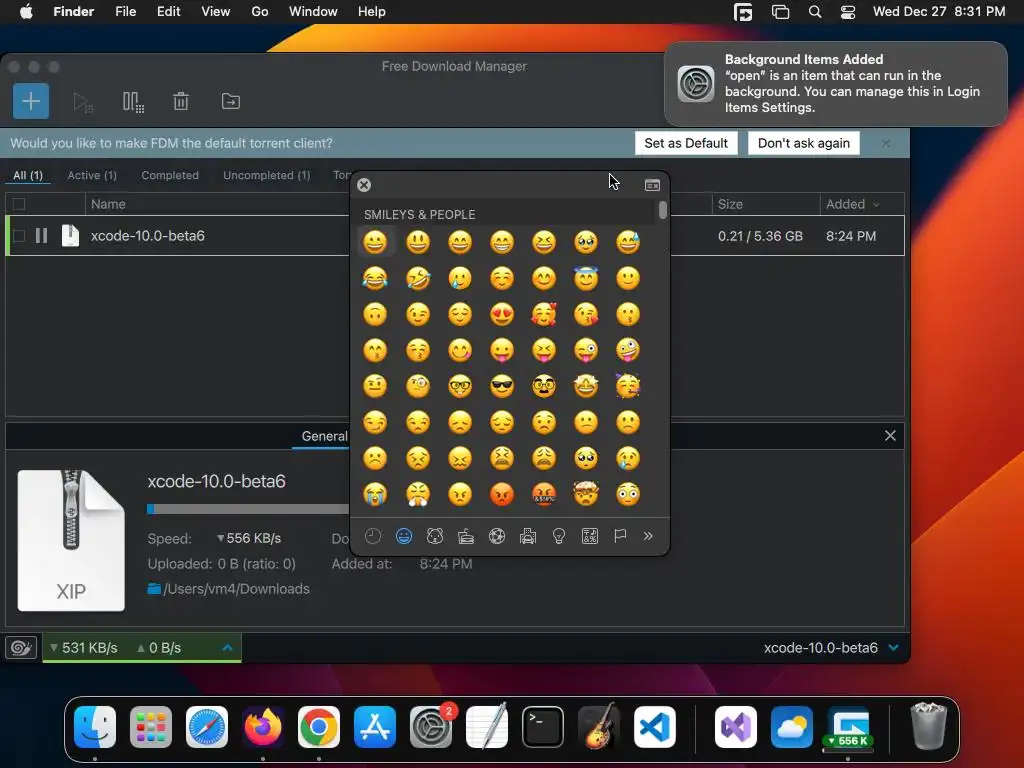The height and width of the screenshot is (768, 1024).
Task: Select Flags emoji category
Action: click(620, 536)
